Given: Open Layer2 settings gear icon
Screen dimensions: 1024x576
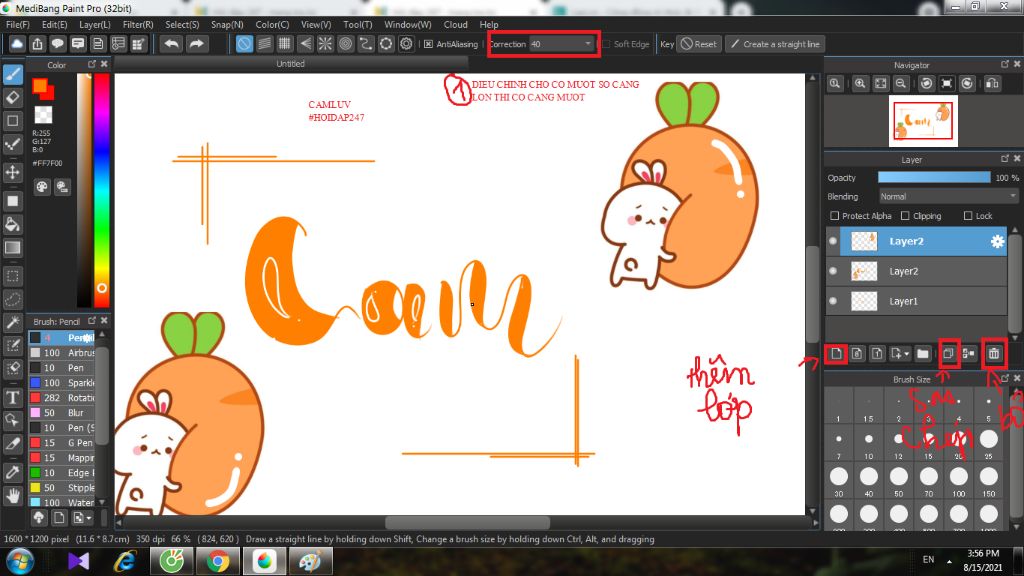Looking at the screenshot, I should click(x=997, y=242).
